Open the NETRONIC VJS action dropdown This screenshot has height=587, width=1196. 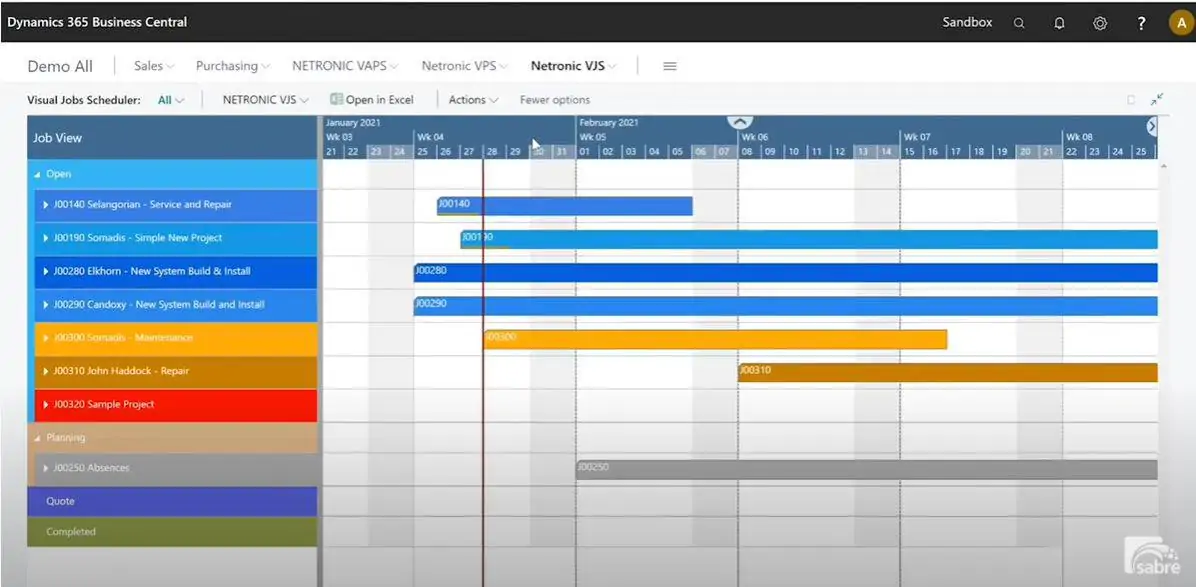point(265,100)
